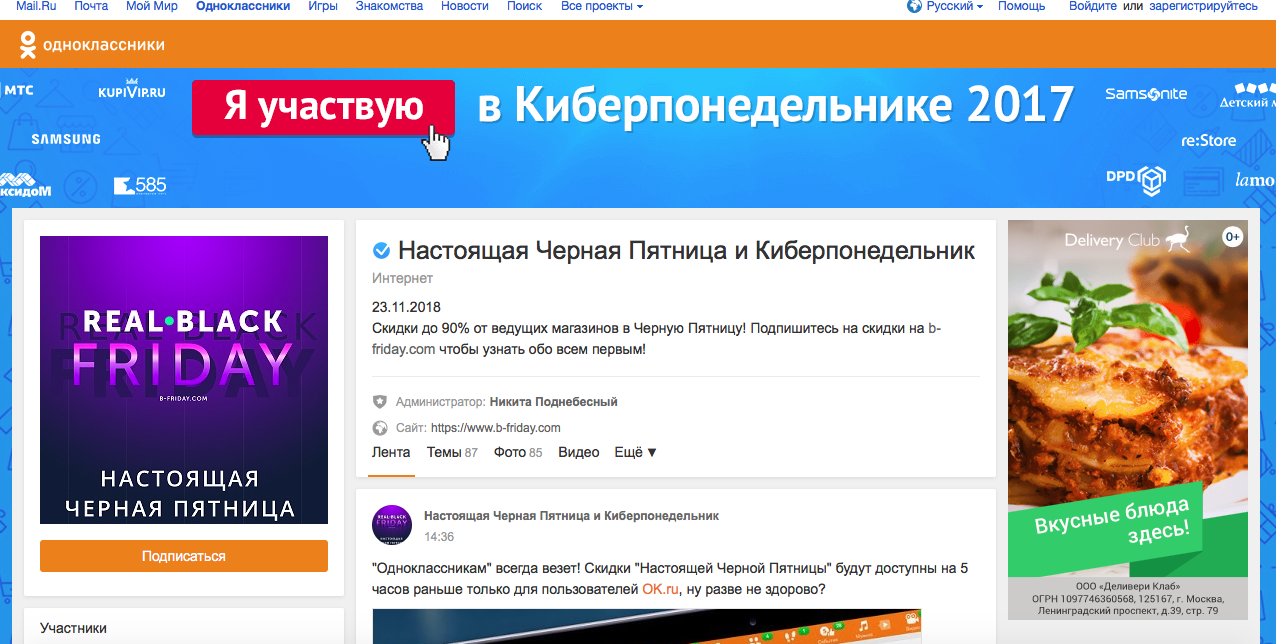Click the Интернет category label

click(402, 279)
